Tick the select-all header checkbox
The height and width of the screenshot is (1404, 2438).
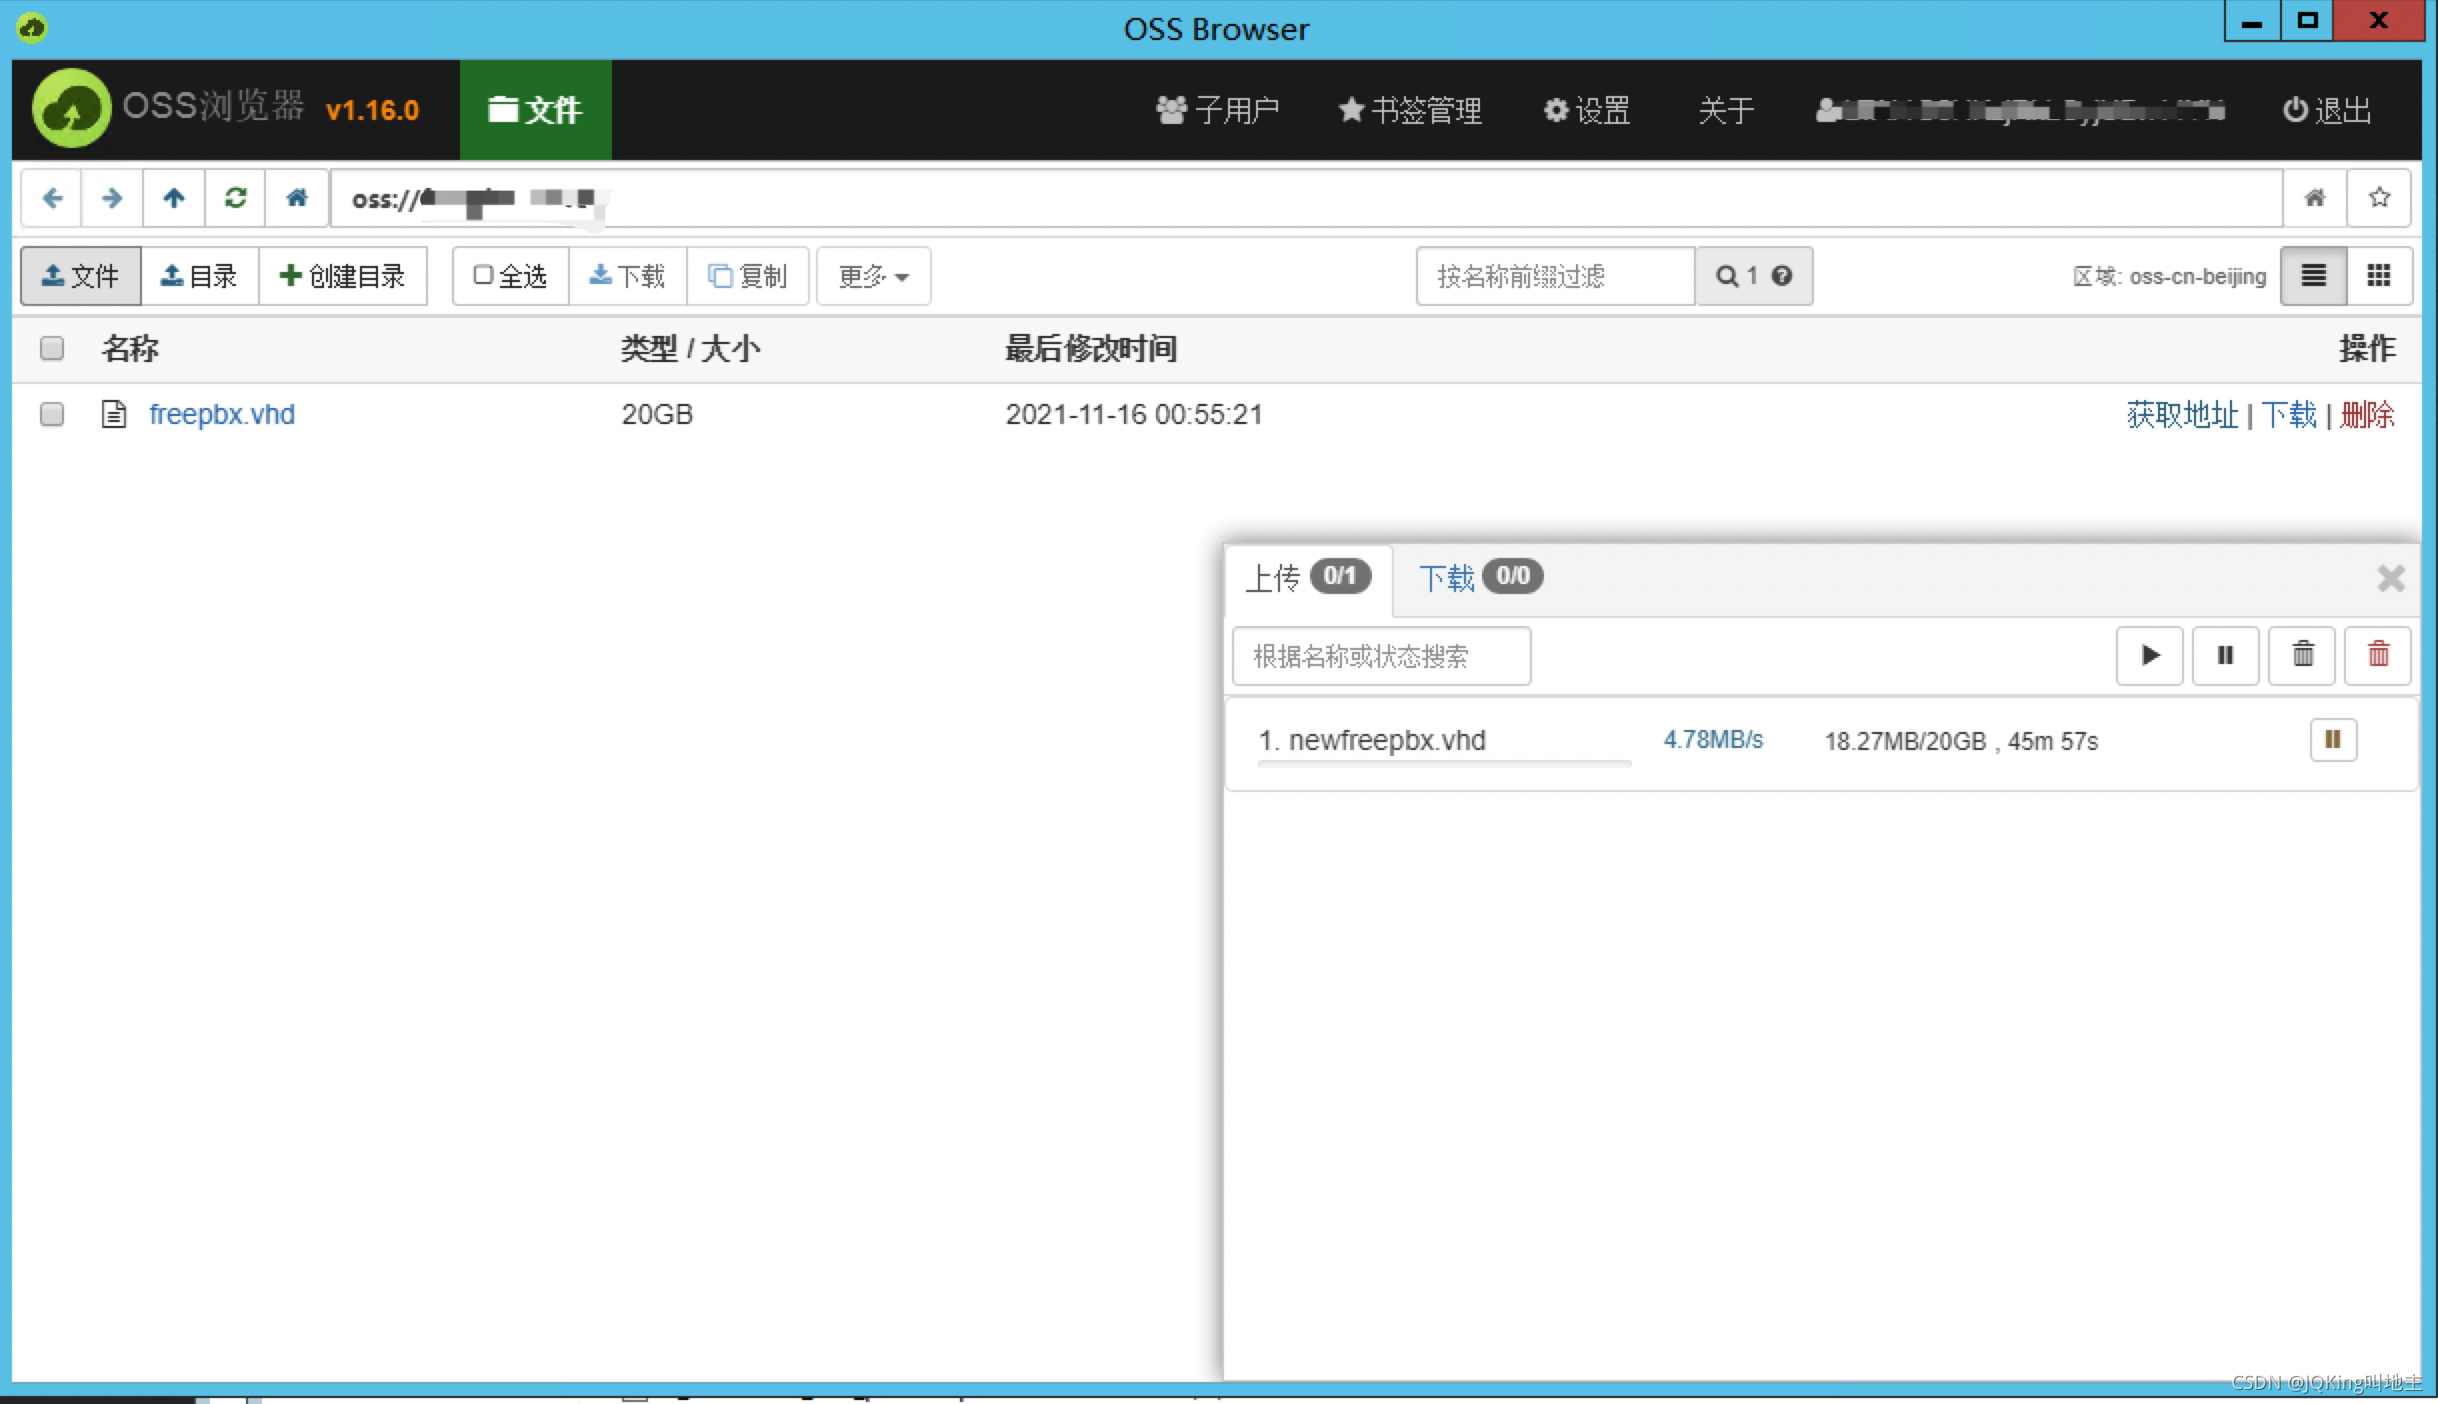(52, 348)
